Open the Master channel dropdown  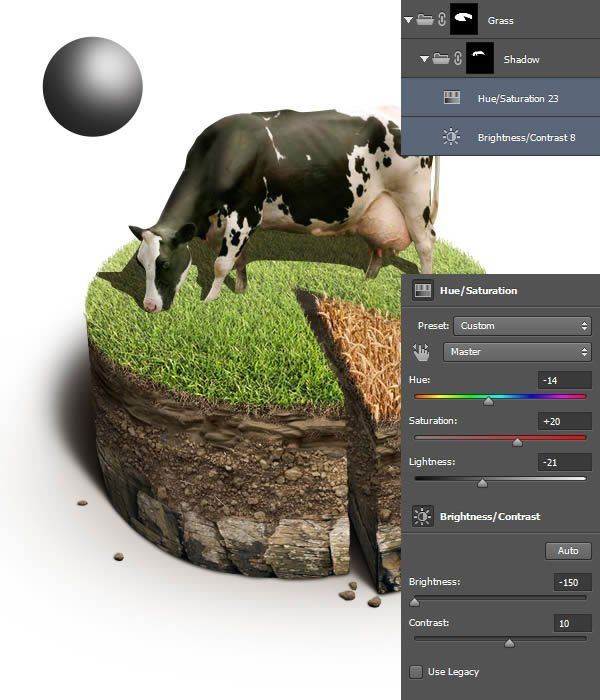pyautogui.click(x=517, y=352)
